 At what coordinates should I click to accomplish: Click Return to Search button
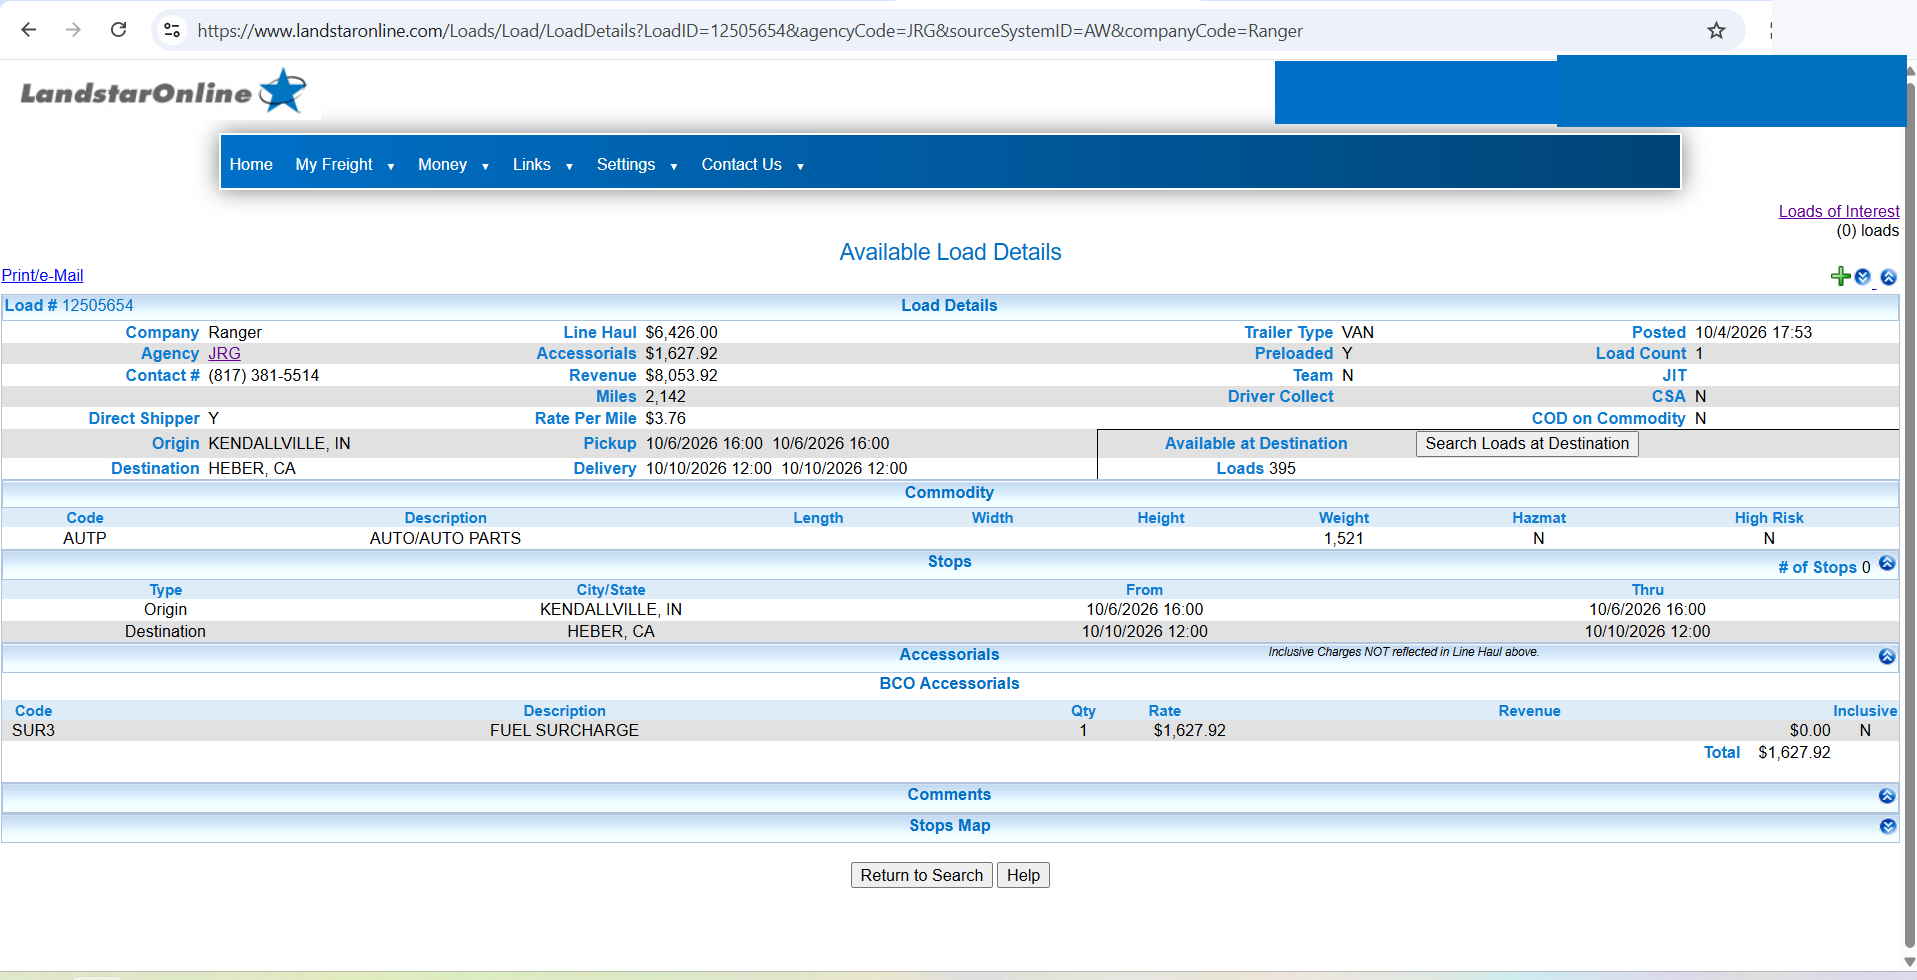tap(921, 875)
